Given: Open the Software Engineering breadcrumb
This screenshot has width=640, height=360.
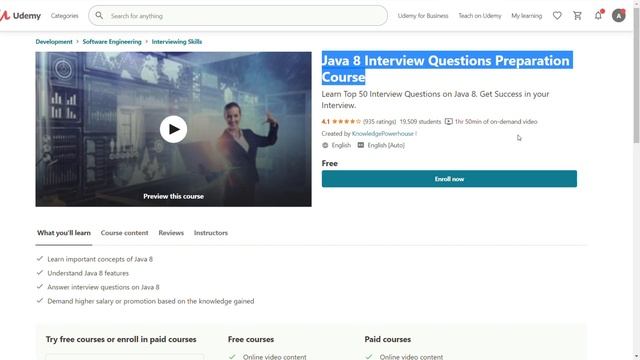Looking at the screenshot, I should click(112, 42).
